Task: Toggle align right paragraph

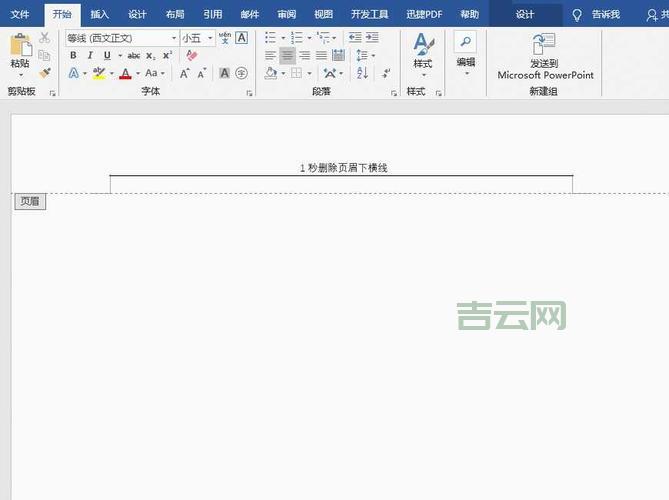Action: coord(305,55)
